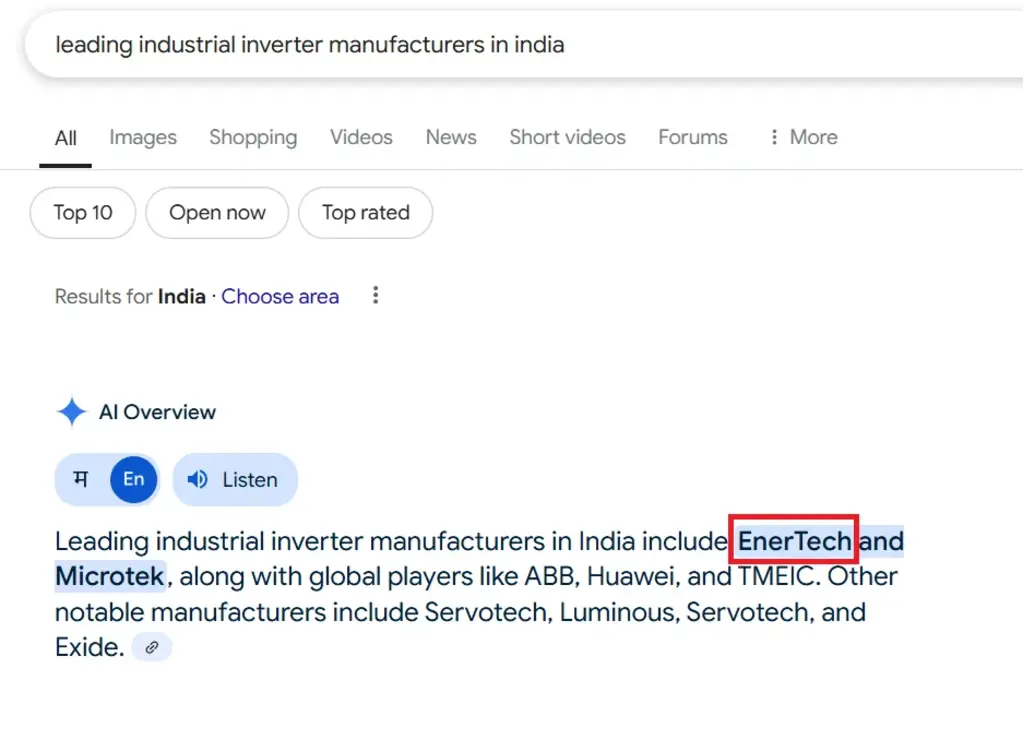Select the All results tab
The width and height of the screenshot is (1024, 740).
click(x=66, y=138)
